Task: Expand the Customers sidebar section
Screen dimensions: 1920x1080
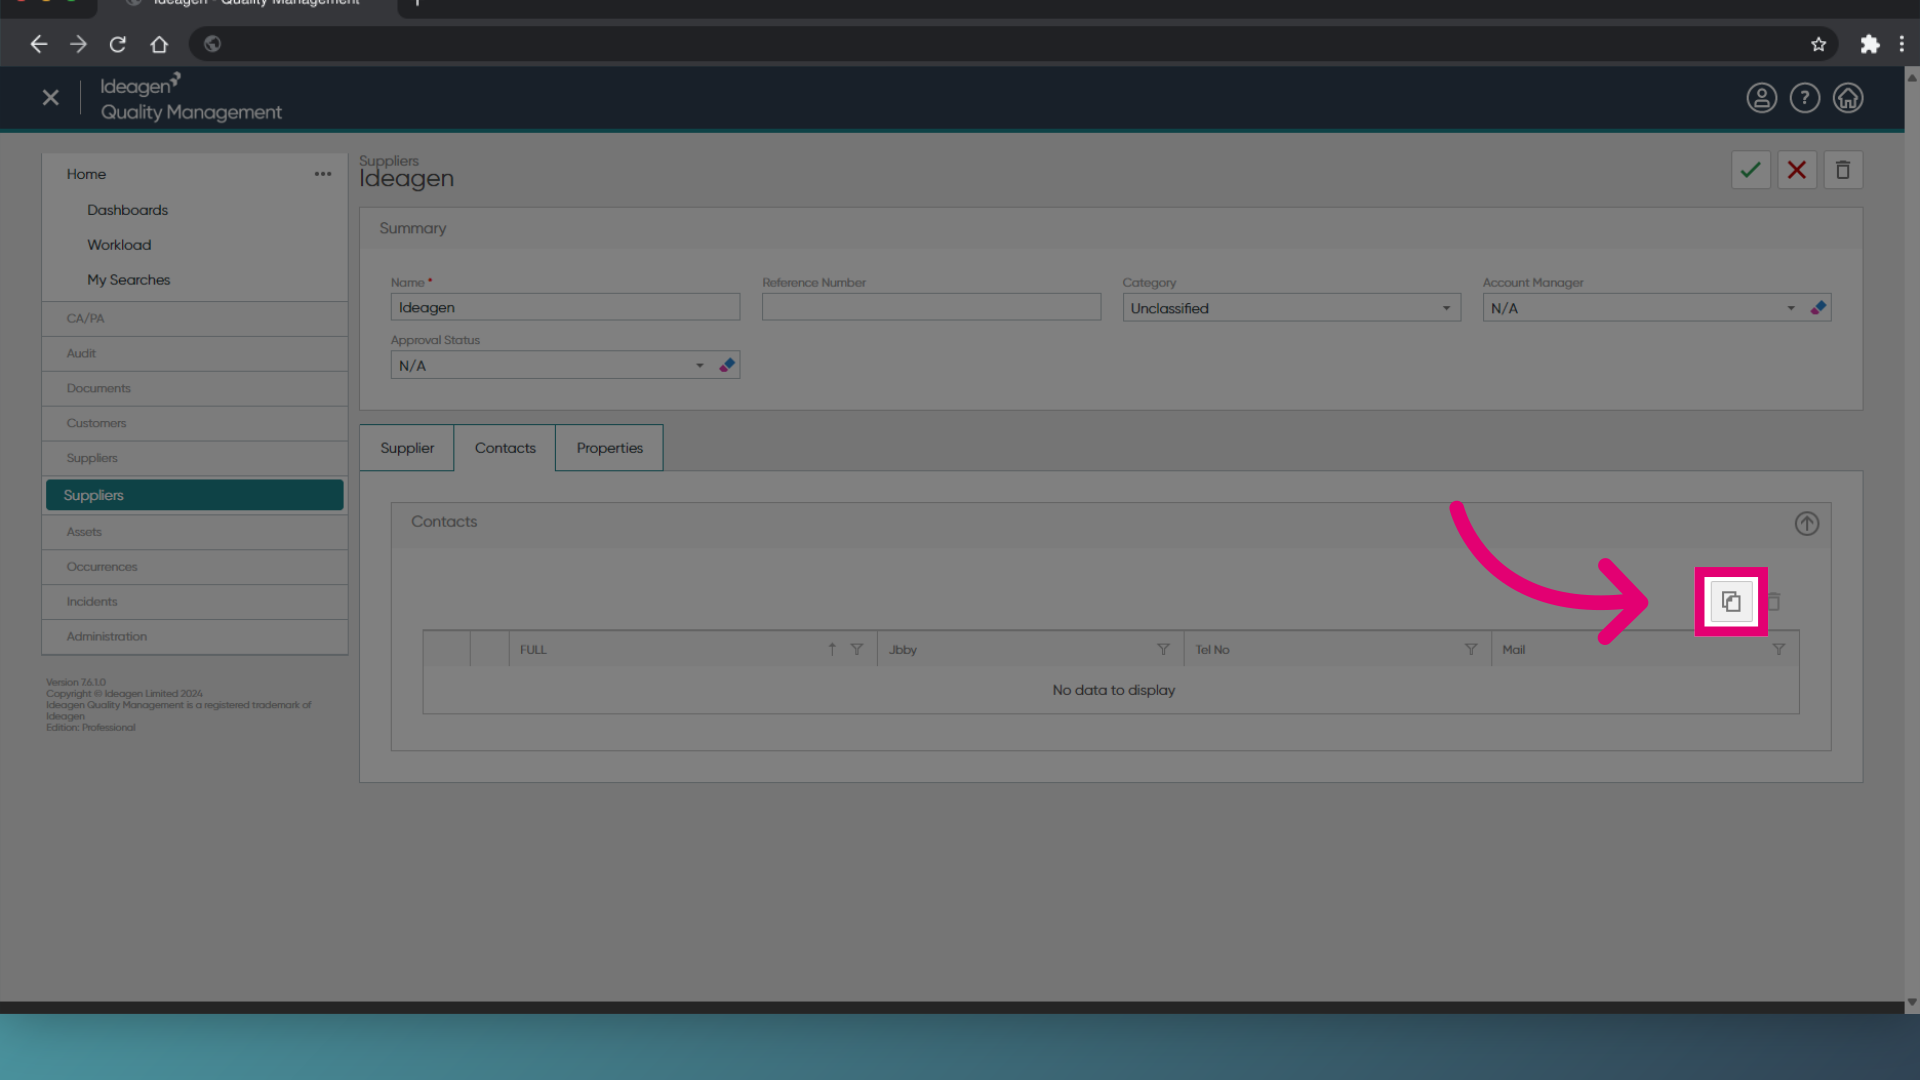Action: [195, 424]
